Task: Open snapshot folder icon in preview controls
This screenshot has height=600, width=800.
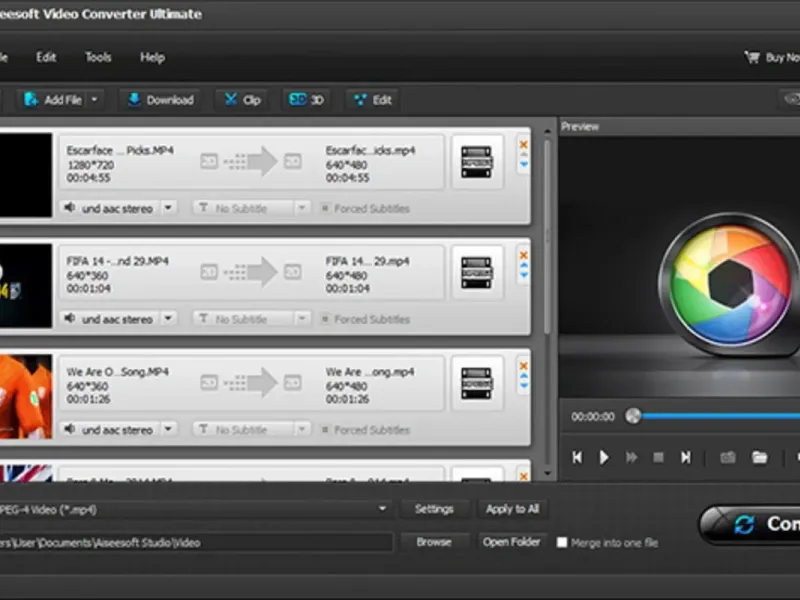Action: [760, 457]
